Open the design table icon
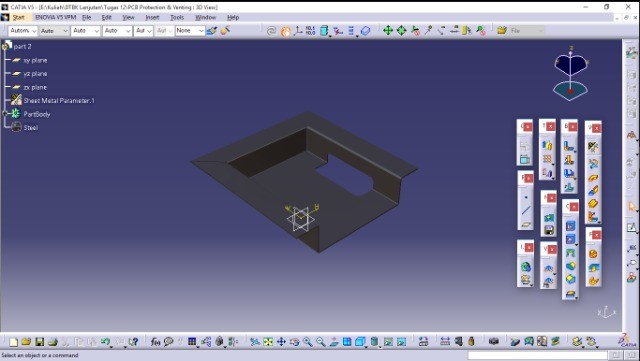This screenshot has width=640, height=361. click(192, 341)
